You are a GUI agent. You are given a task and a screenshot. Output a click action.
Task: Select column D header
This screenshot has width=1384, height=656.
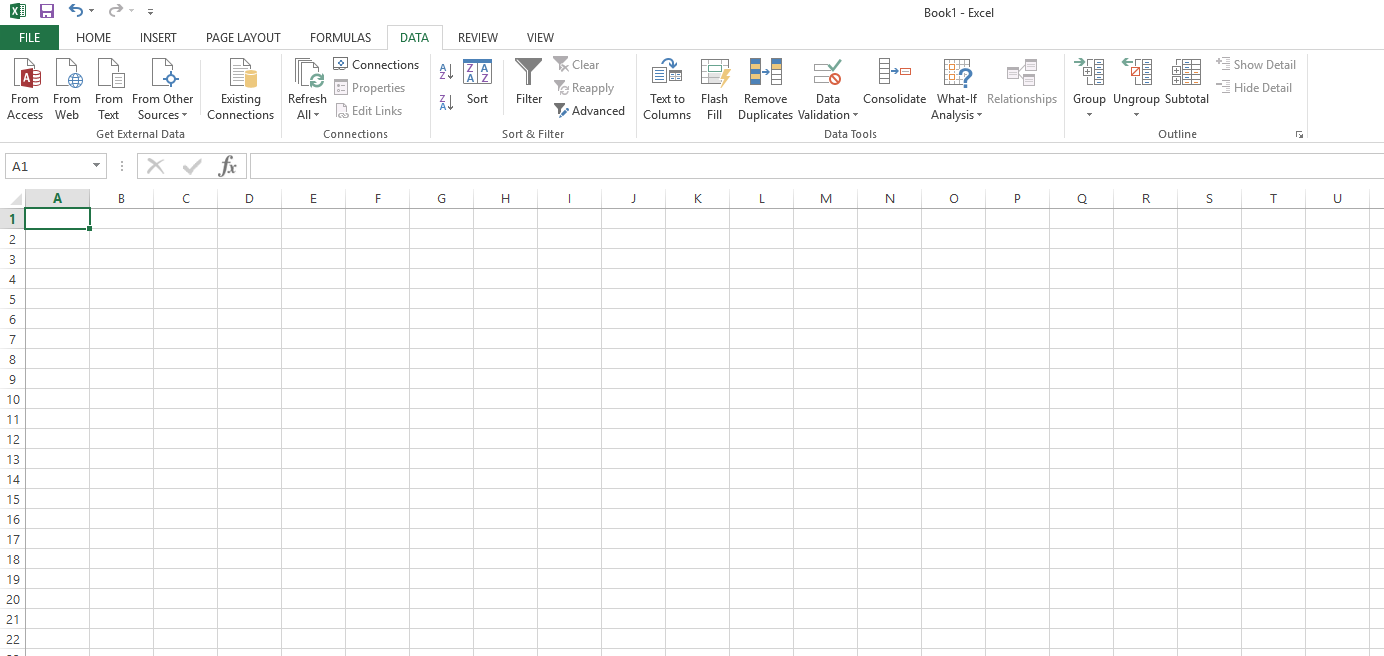(x=249, y=198)
